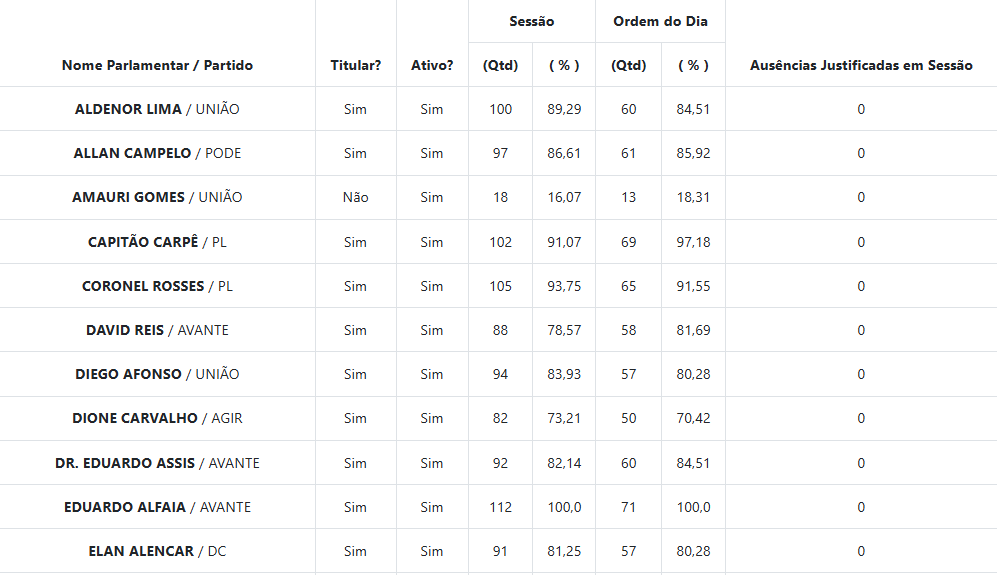Select DAVID REIS in the list
The height and width of the screenshot is (575, 997).
pos(125,330)
